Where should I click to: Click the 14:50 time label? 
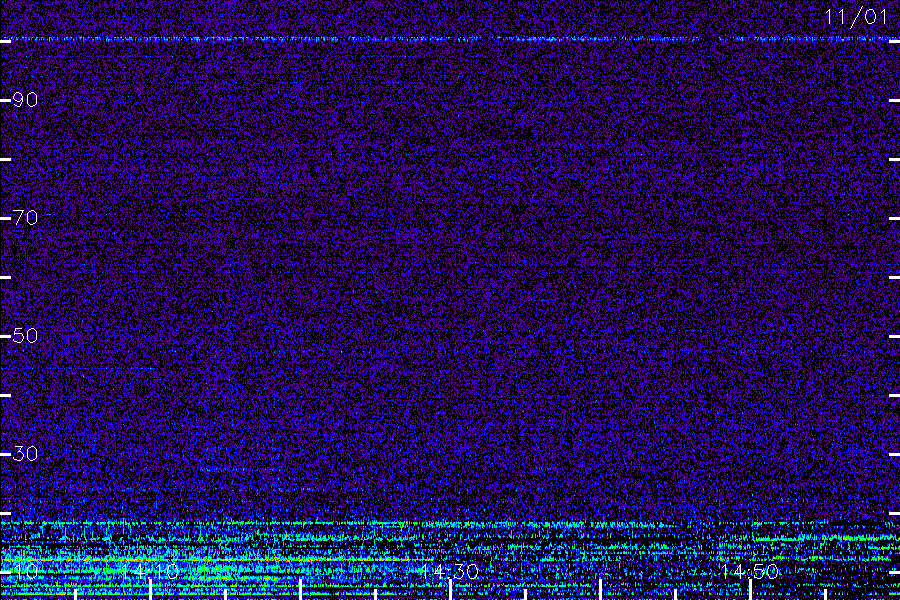(x=750, y=571)
